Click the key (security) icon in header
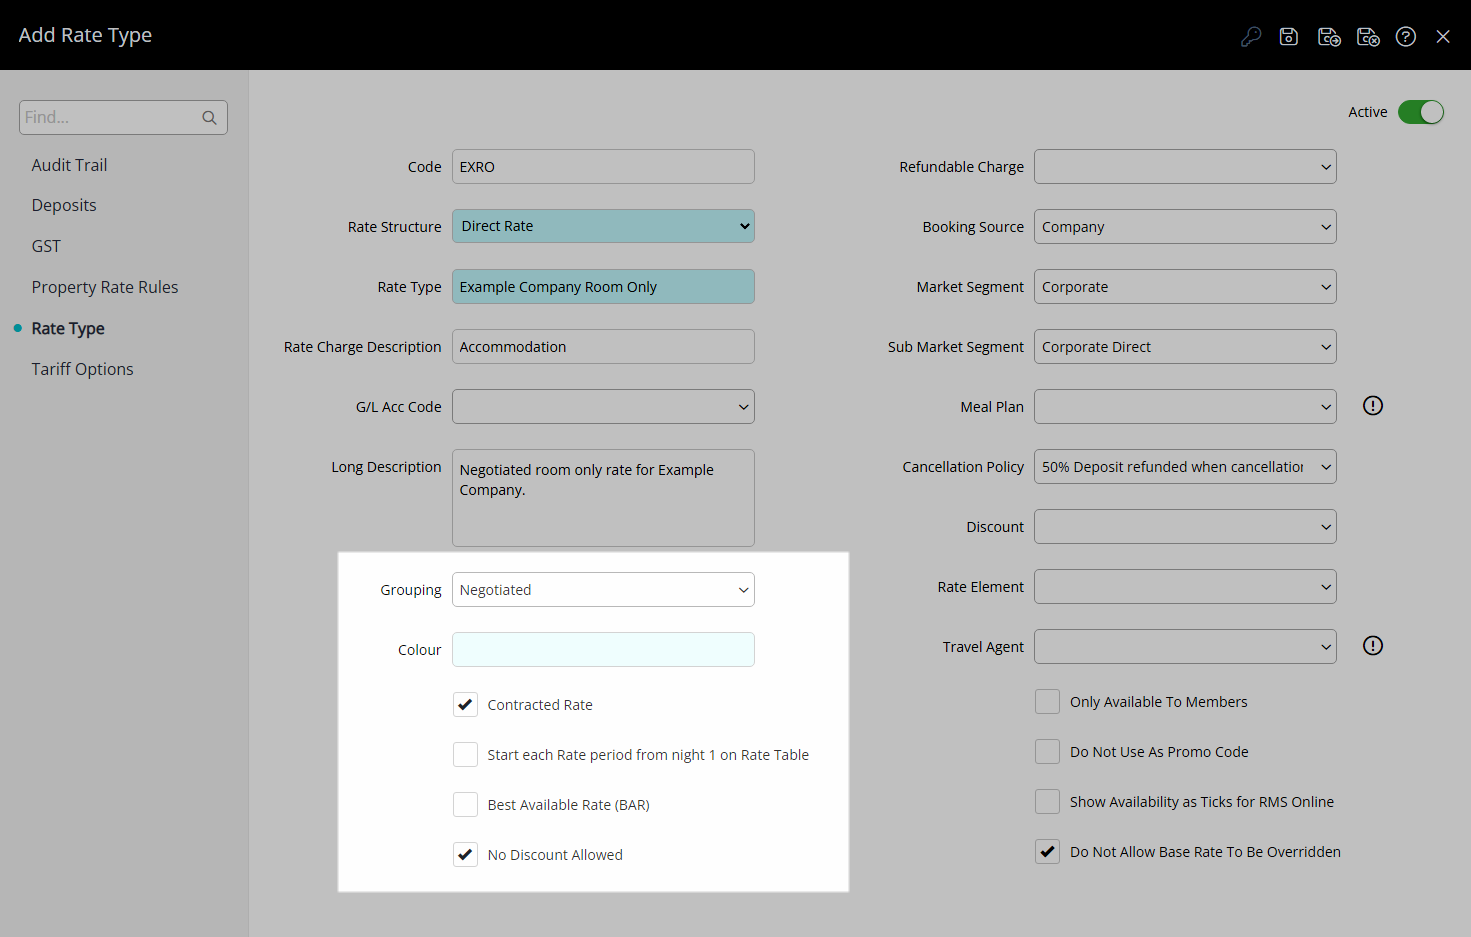Viewport: 1471px width, 937px height. pos(1250,37)
